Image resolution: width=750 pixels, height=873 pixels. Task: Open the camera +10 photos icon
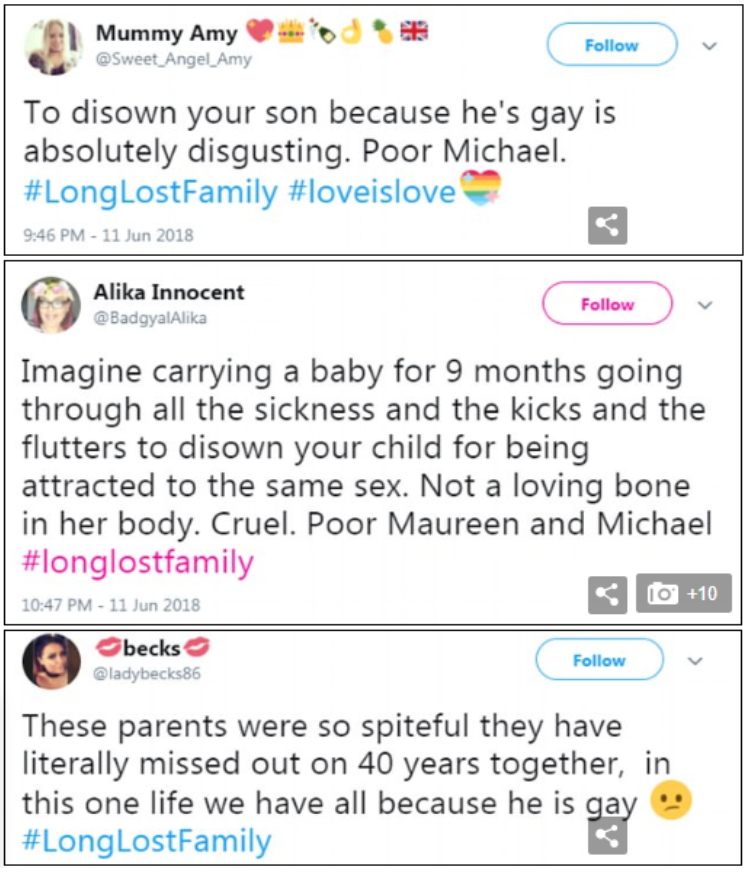(683, 594)
